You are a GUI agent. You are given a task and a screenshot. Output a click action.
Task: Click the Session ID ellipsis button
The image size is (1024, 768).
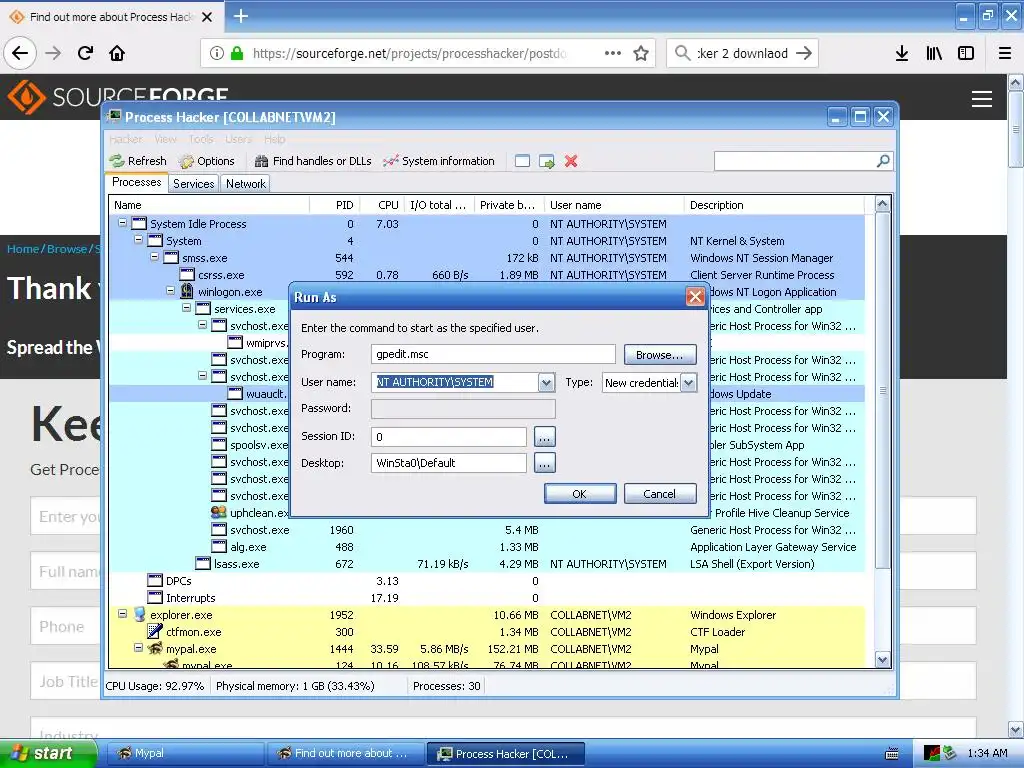(545, 436)
